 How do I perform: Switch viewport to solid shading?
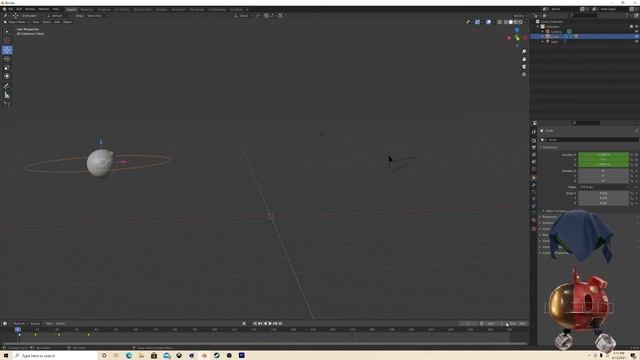[511, 22]
